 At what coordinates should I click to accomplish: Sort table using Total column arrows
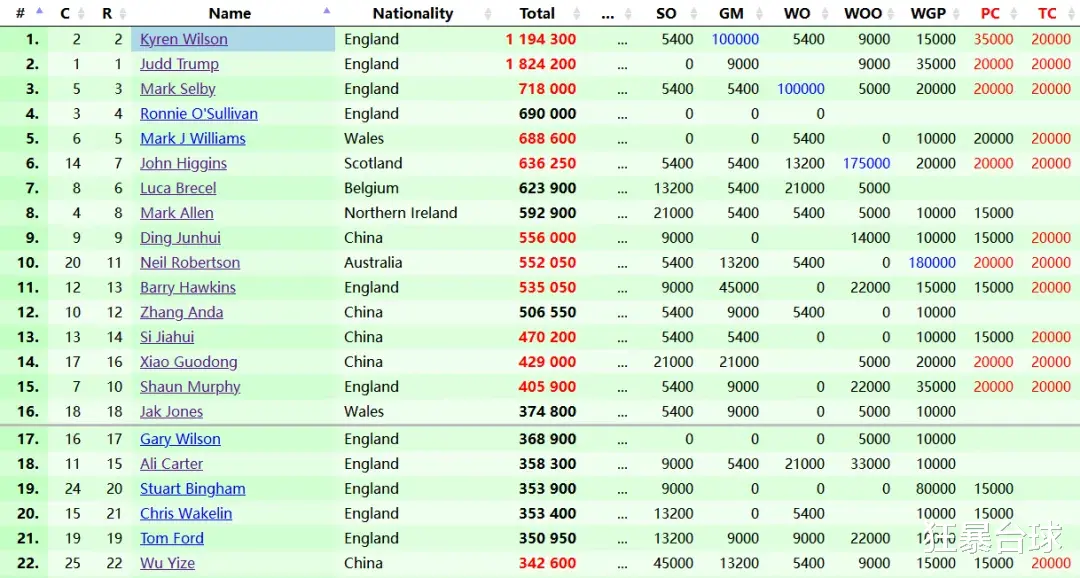point(577,13)
